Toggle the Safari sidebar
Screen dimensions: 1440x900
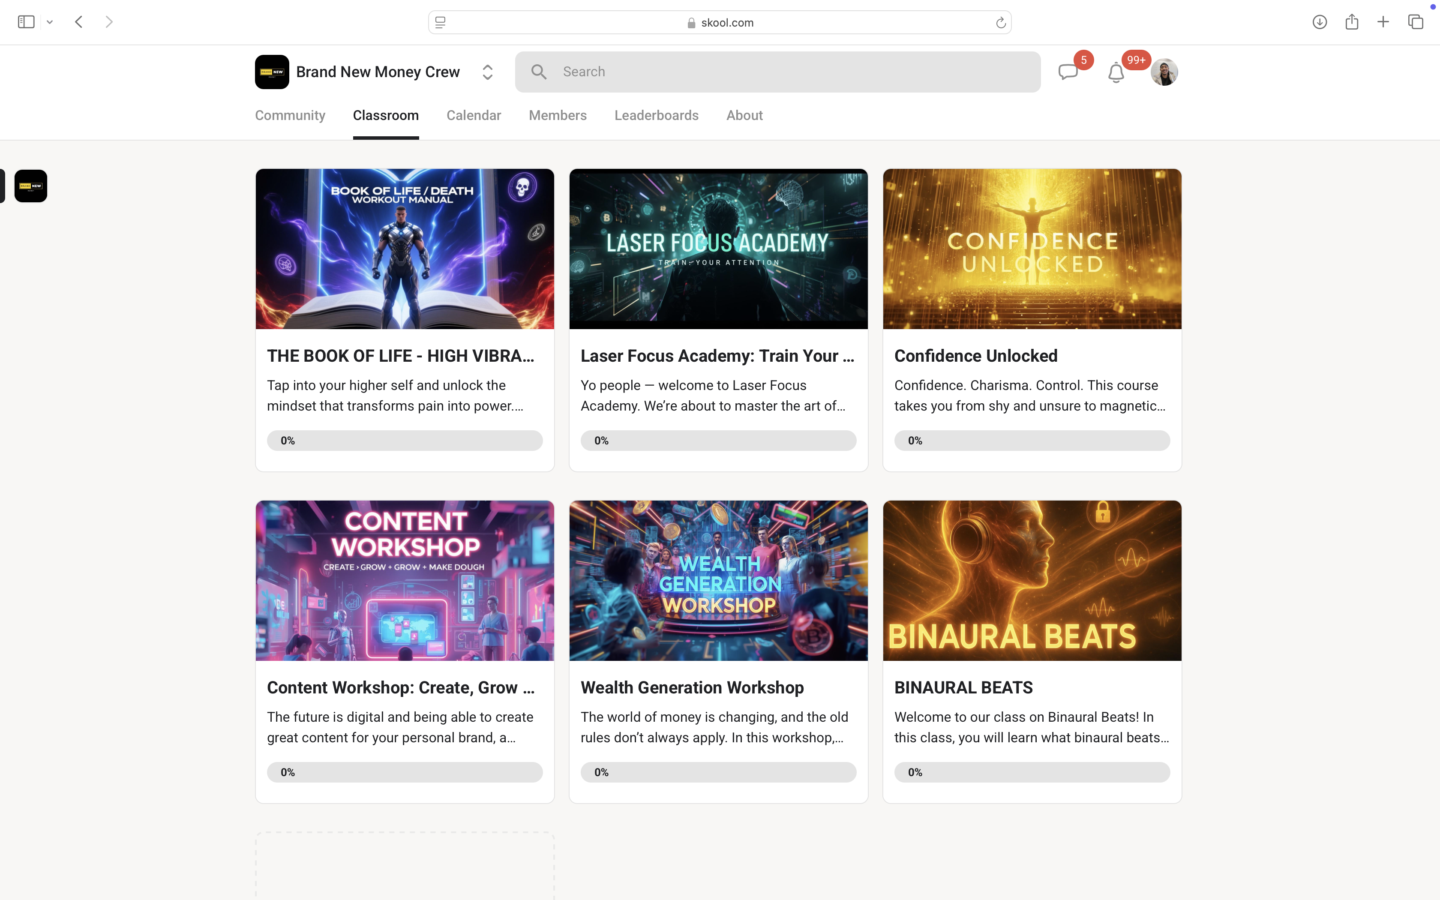tap(26, 22)
